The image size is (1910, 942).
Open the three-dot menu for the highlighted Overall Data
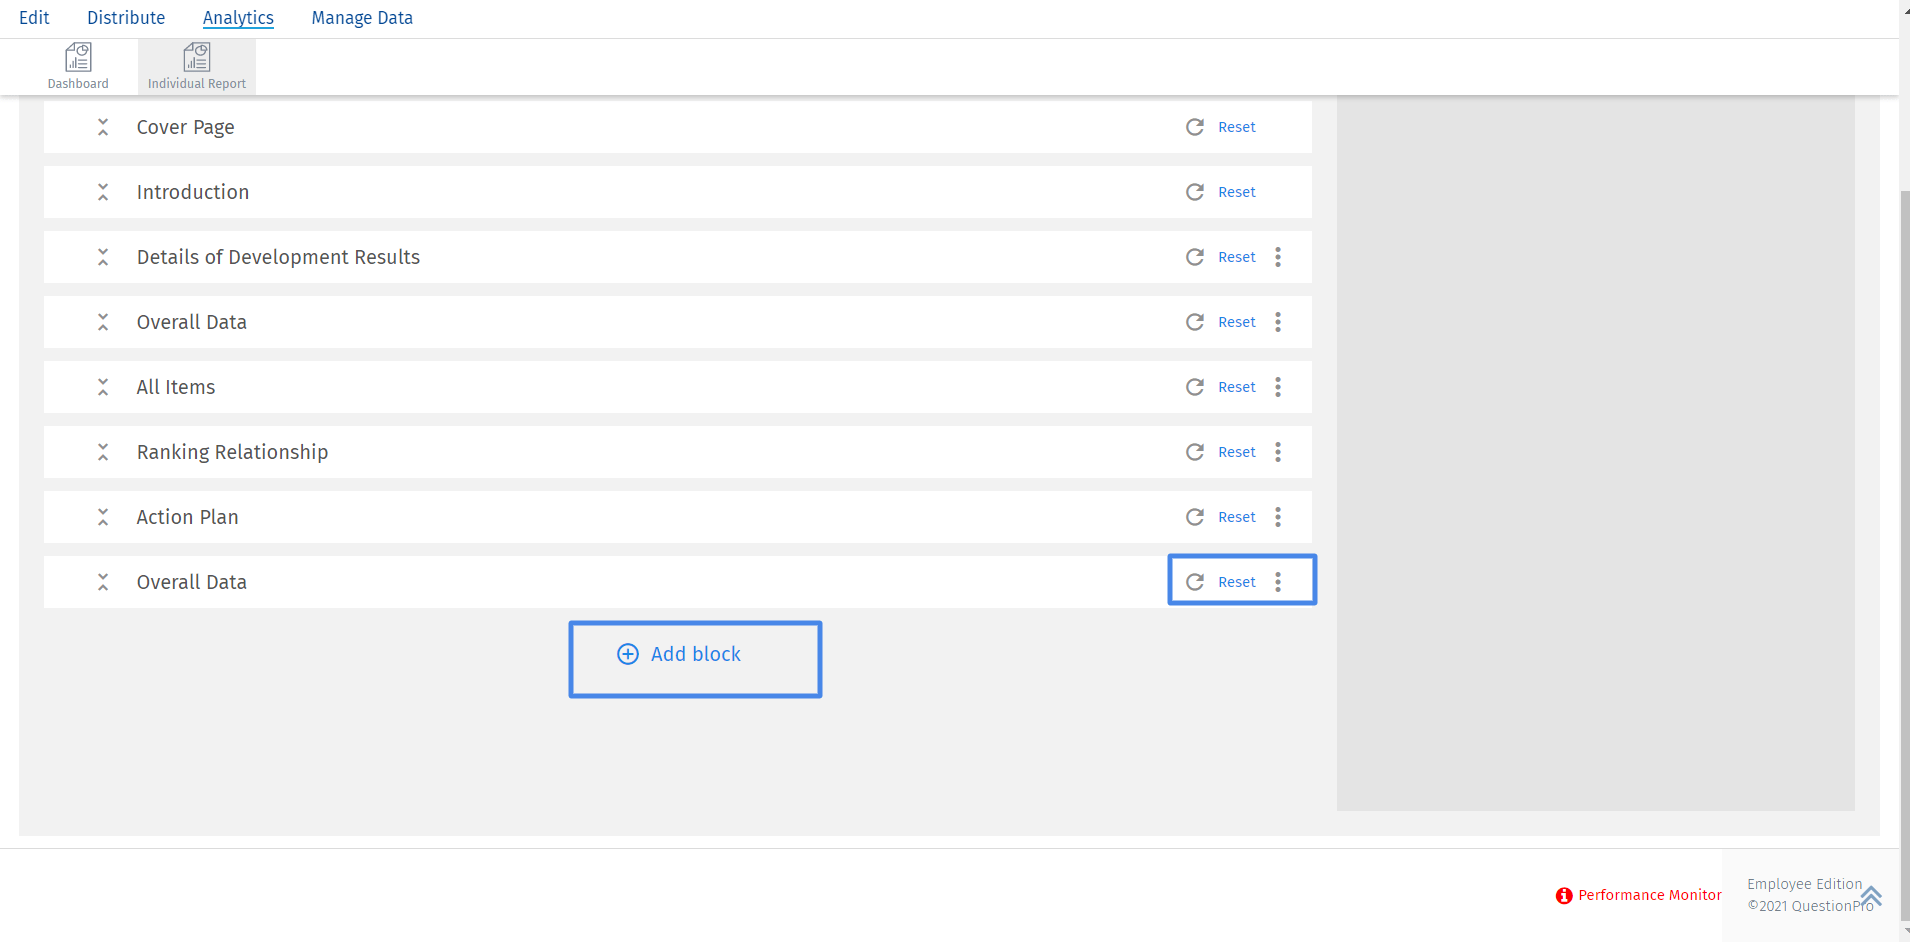pyautogui.click(x=1277, y=581)
